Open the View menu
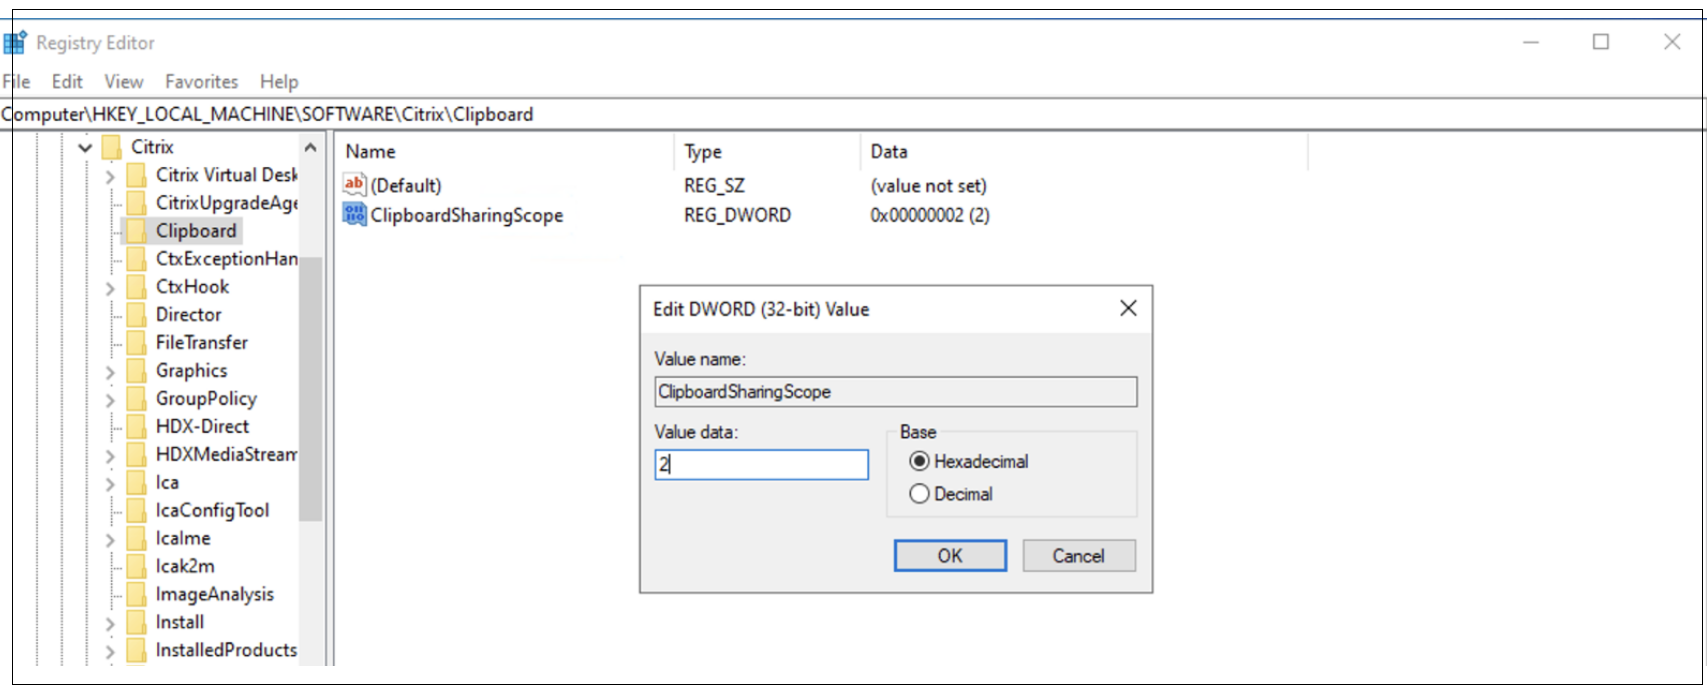The height and width of the screenshot is (693, 1707). coord(124,82)
